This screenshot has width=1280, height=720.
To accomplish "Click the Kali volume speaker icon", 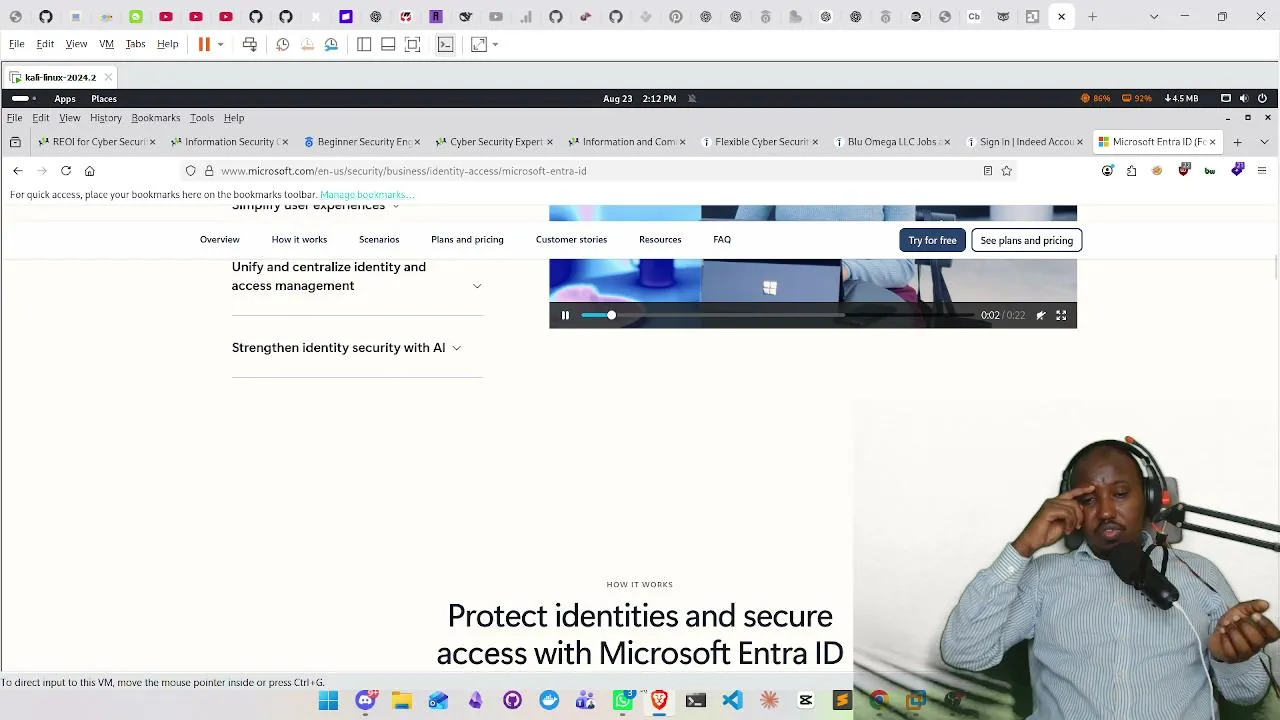I will 1243,98.
